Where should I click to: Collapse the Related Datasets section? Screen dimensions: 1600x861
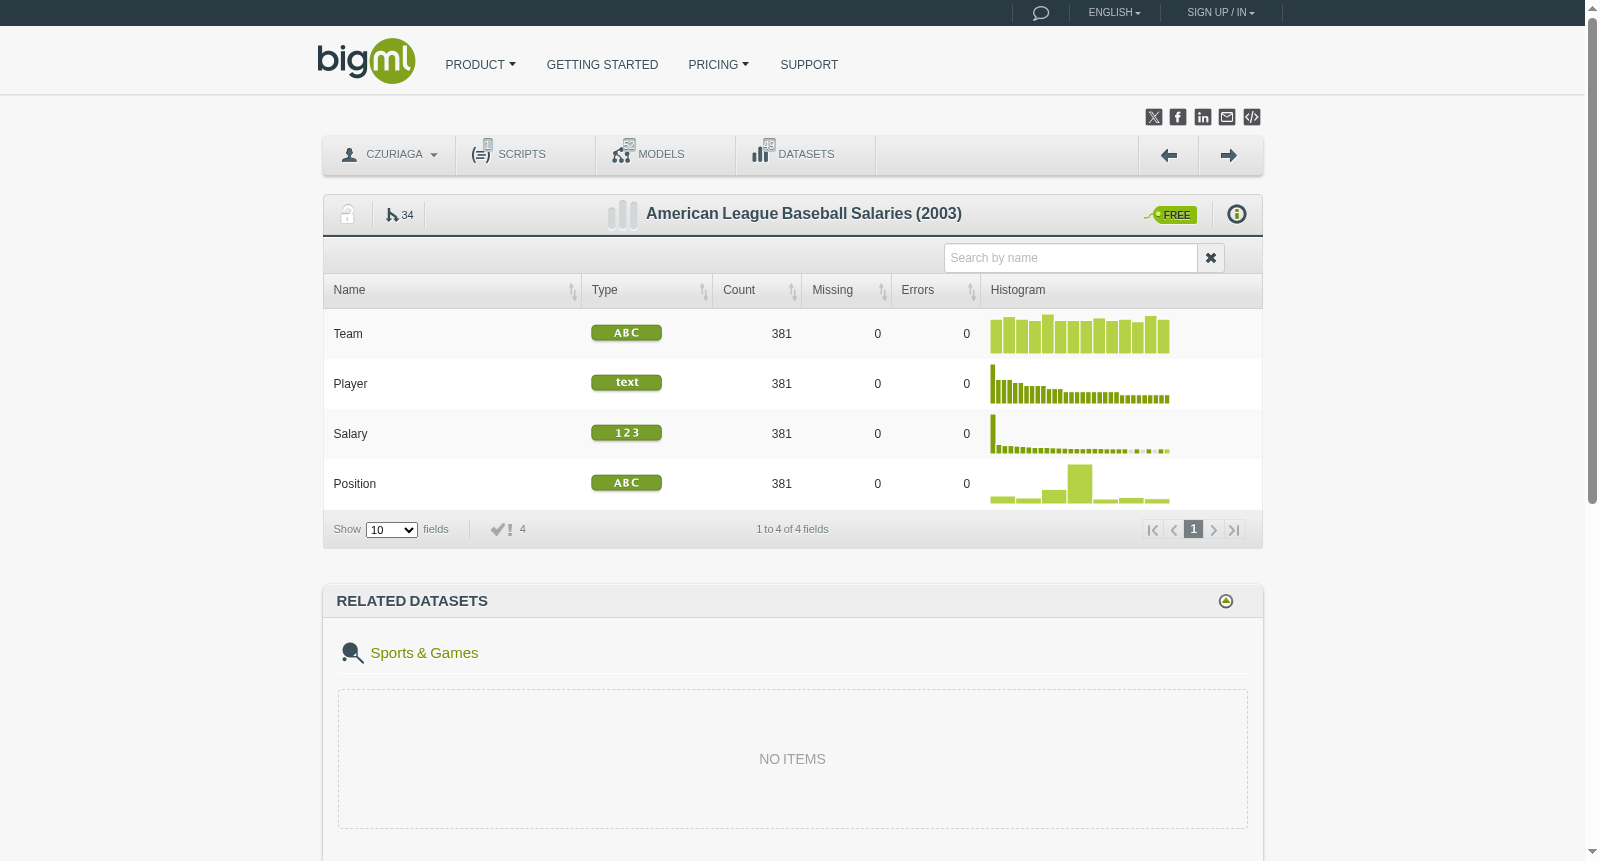coord(1226,601)
